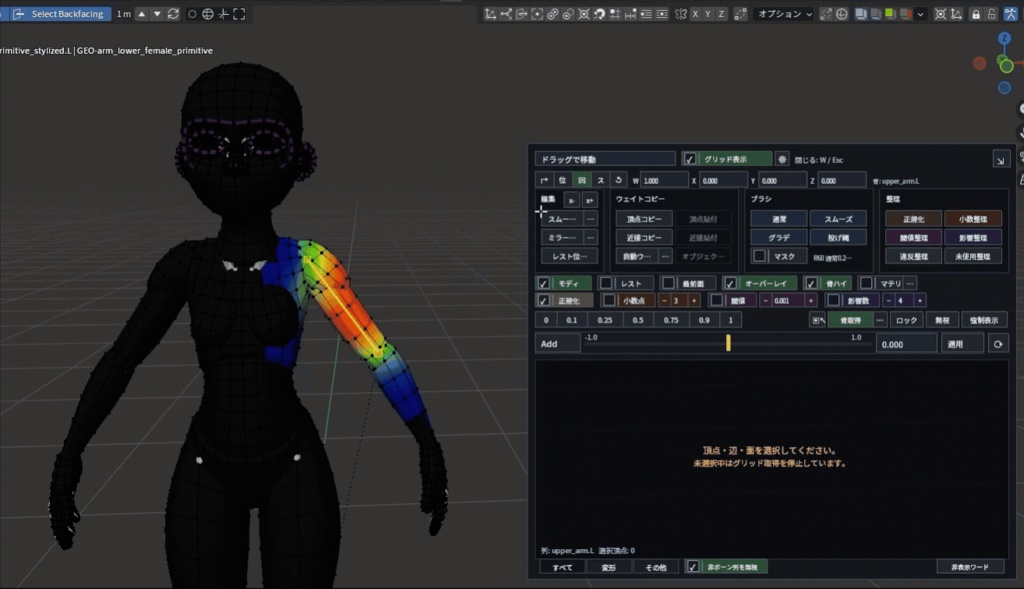This screenshot has width=1024, height=589.
Task: Click the x- button beside 編集
Action: point(571,200)
